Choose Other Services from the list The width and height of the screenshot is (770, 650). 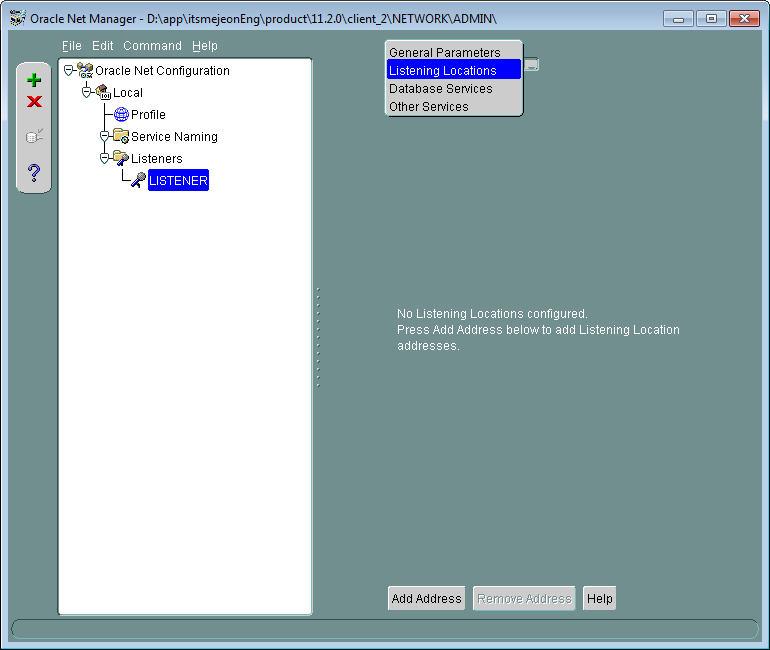point(454,107)
